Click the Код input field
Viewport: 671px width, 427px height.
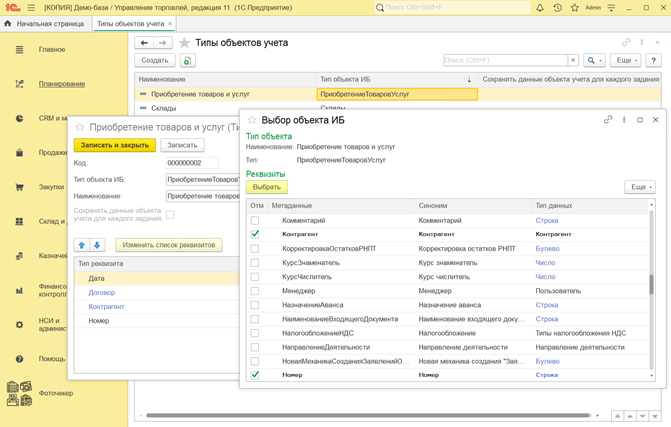coord(192,163)
